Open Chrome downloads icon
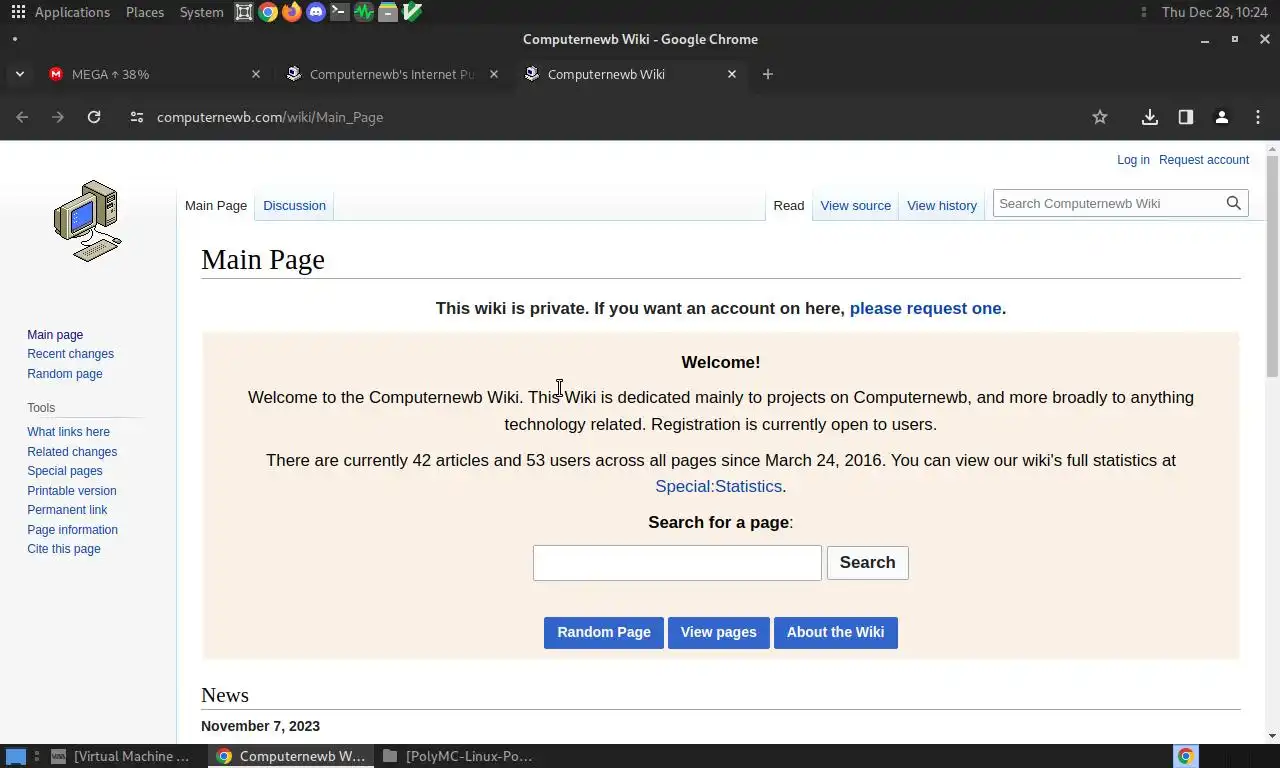 point(1150,117)
